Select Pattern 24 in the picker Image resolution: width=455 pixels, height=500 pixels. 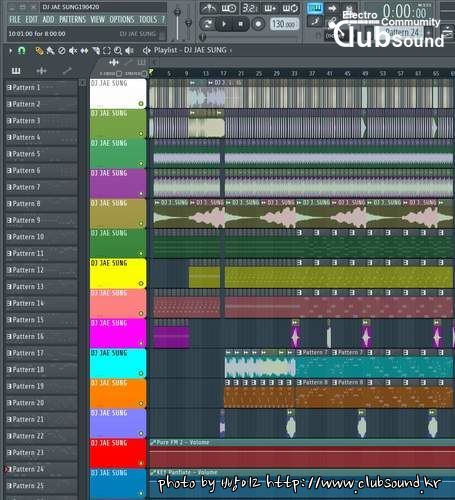tap(41, 469)
